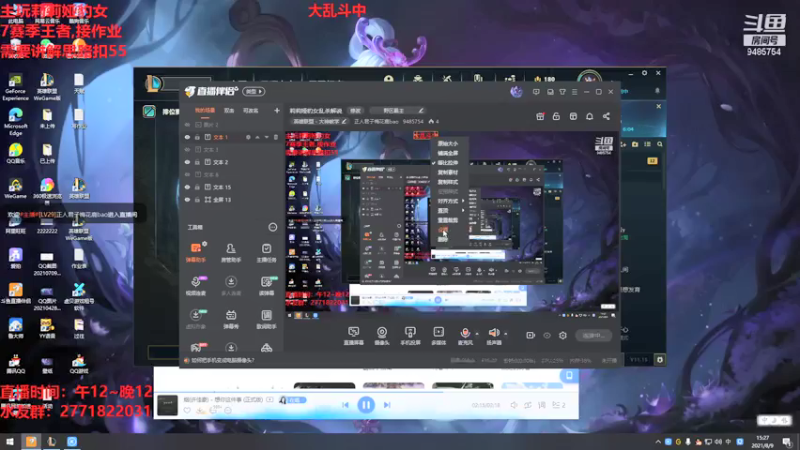Click the record icon beside the live button
Viewport: 800px width, 450px height.
pyautogui.click(x=531, y=335)
